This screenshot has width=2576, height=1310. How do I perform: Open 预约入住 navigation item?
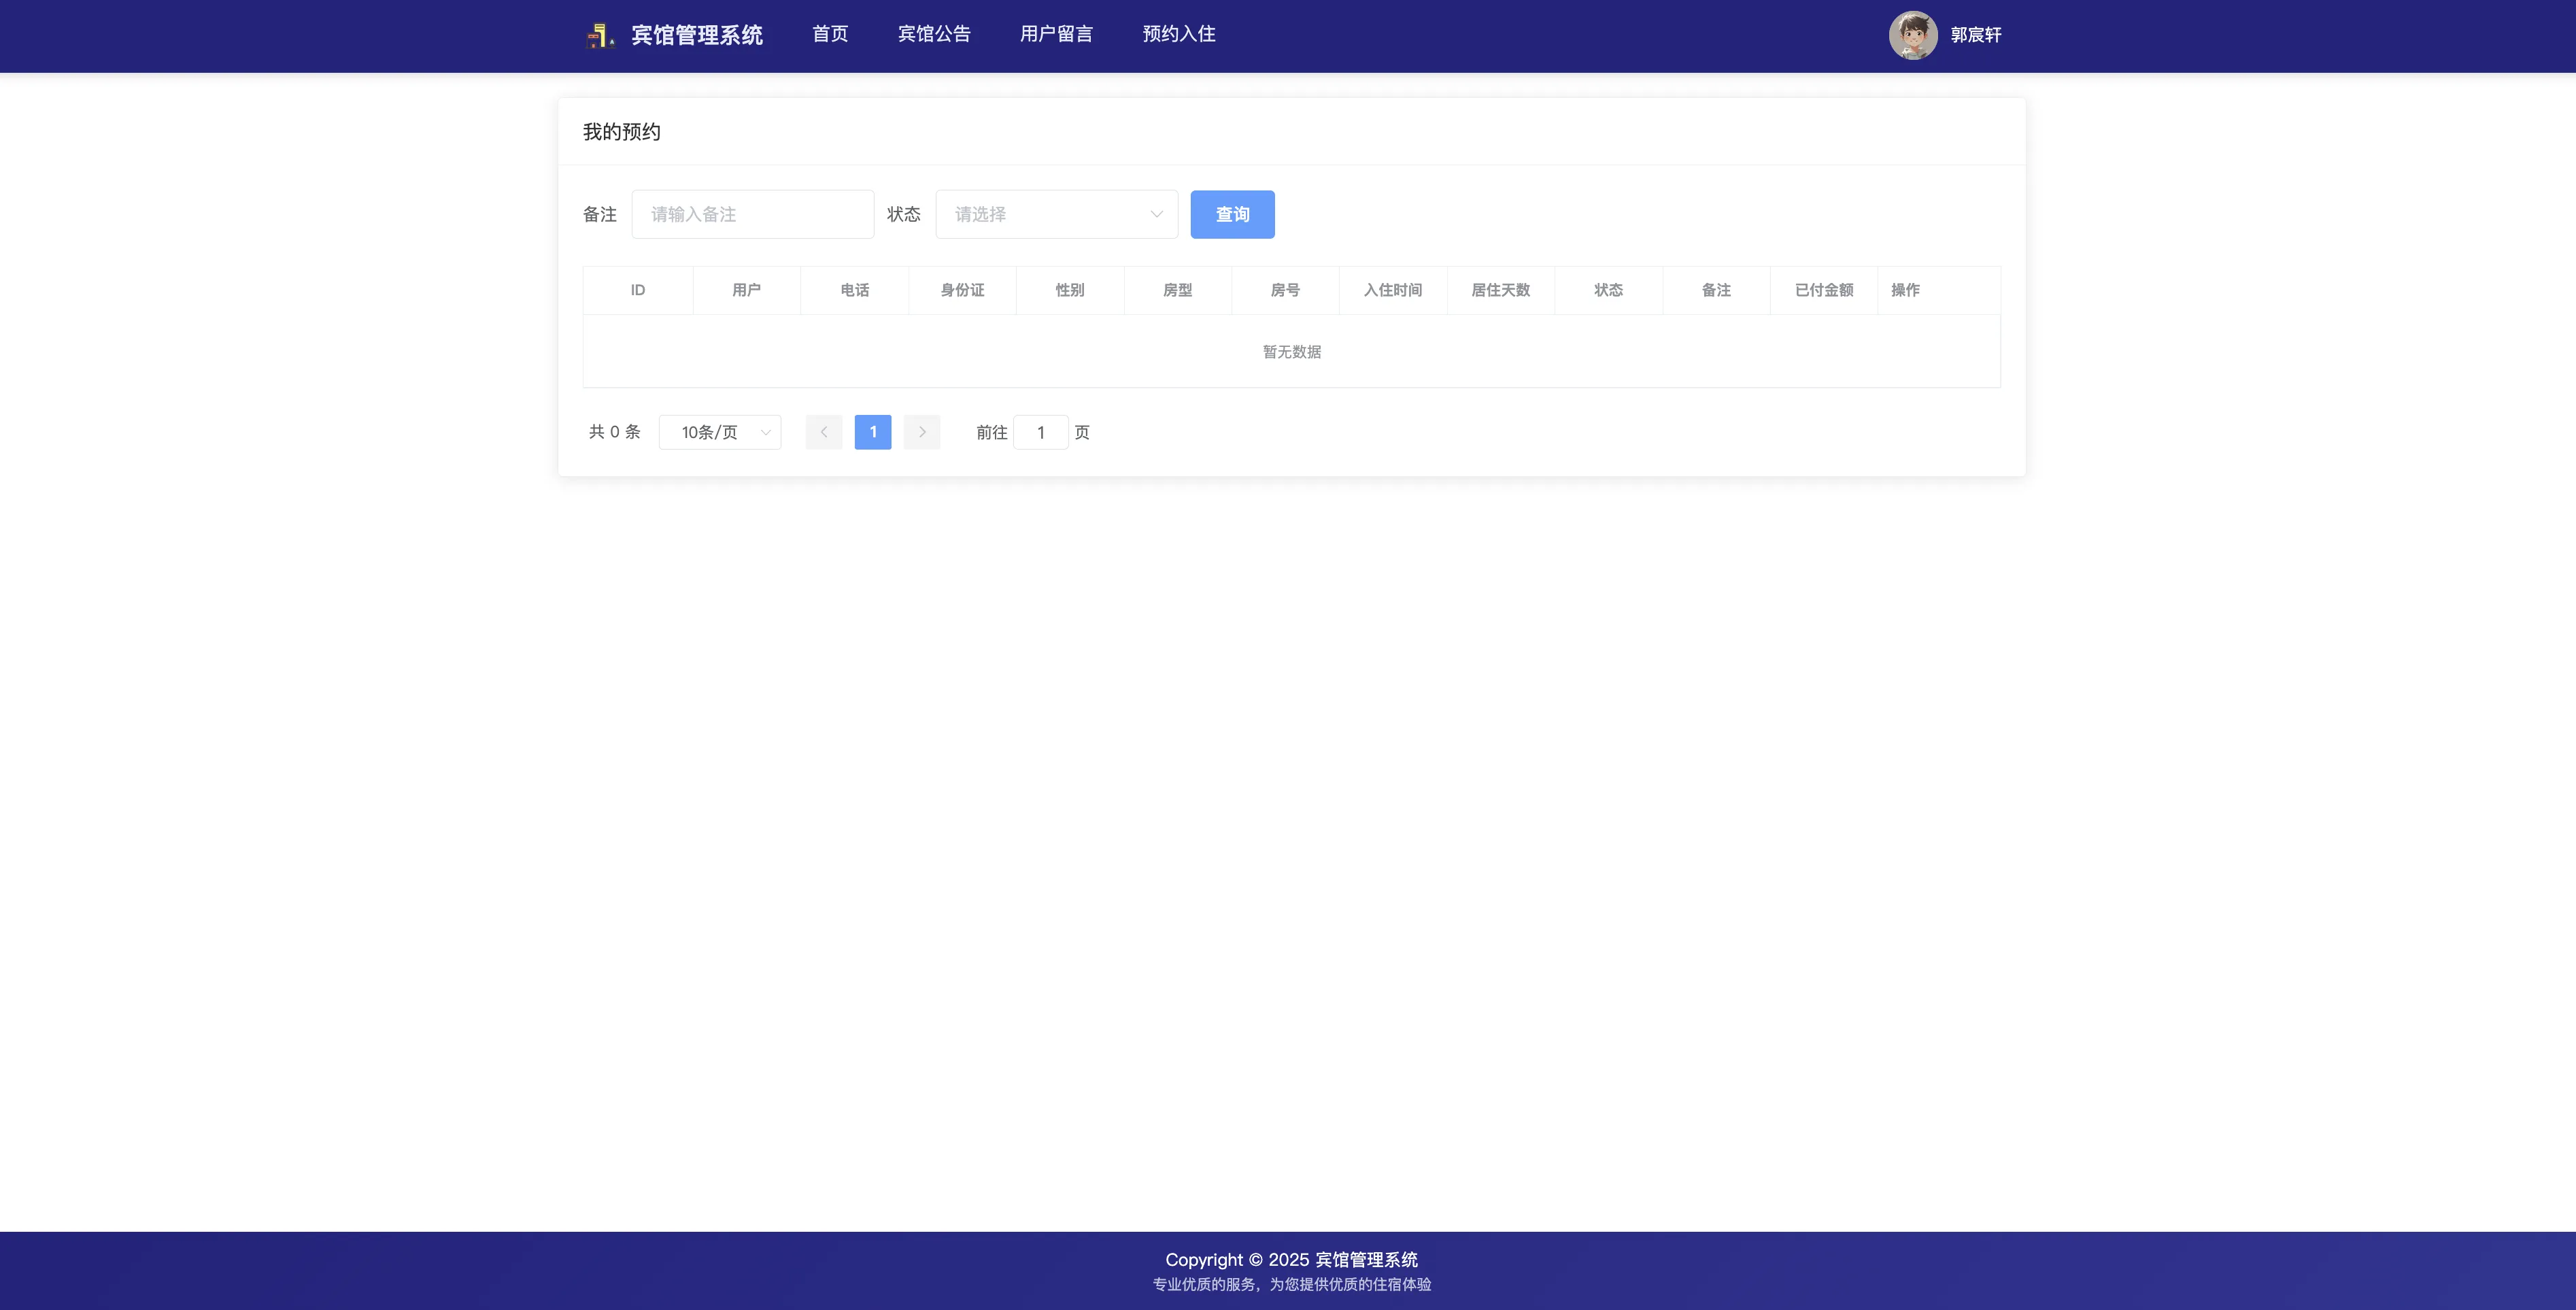click(1179, 34)
